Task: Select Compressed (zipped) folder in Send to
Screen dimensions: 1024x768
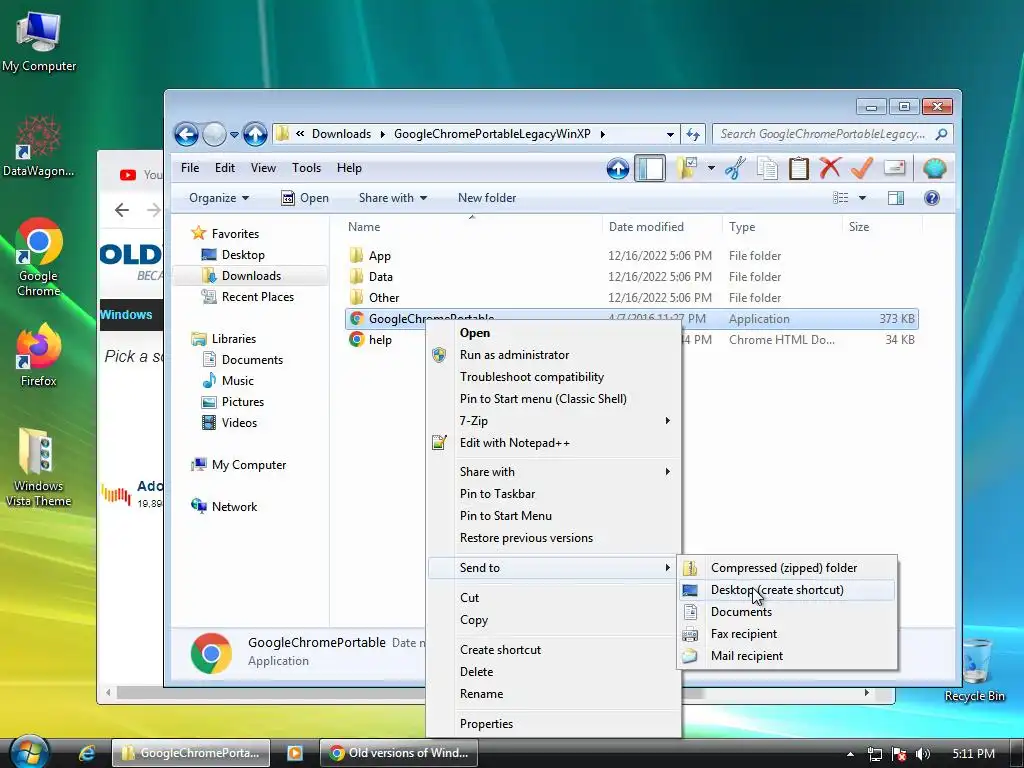Action: coord(787,568)
